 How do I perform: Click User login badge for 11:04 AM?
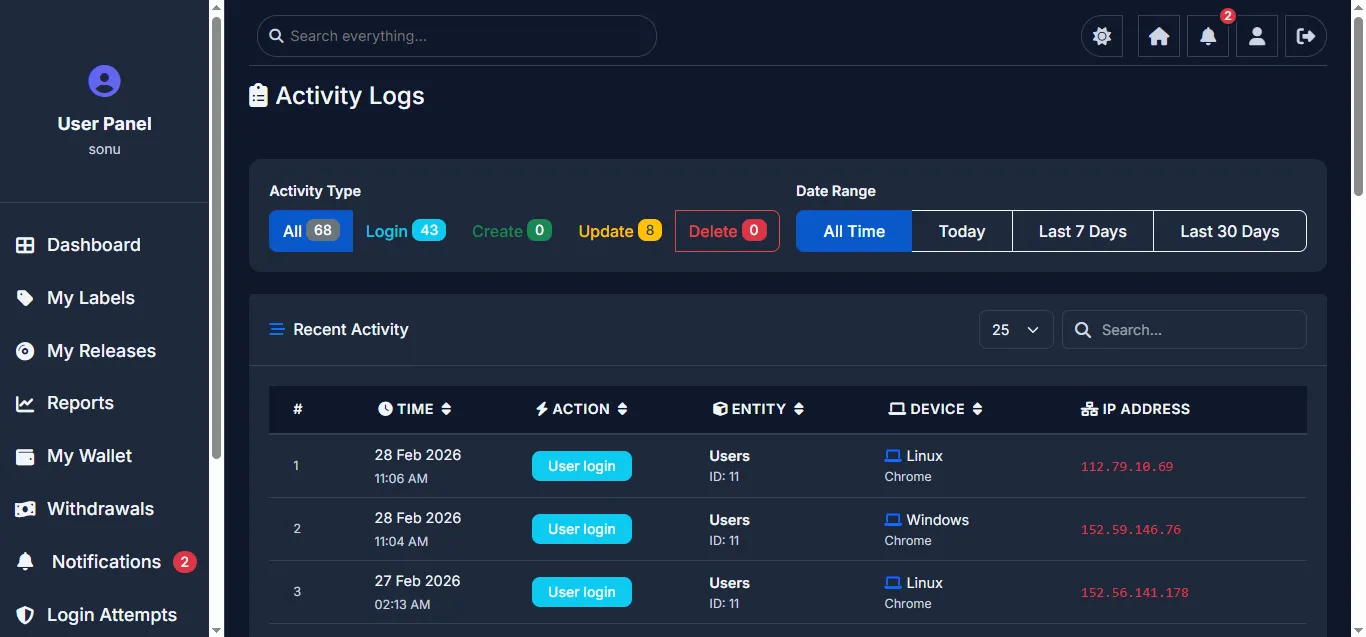pyautogui.click(x=582, y=529)
